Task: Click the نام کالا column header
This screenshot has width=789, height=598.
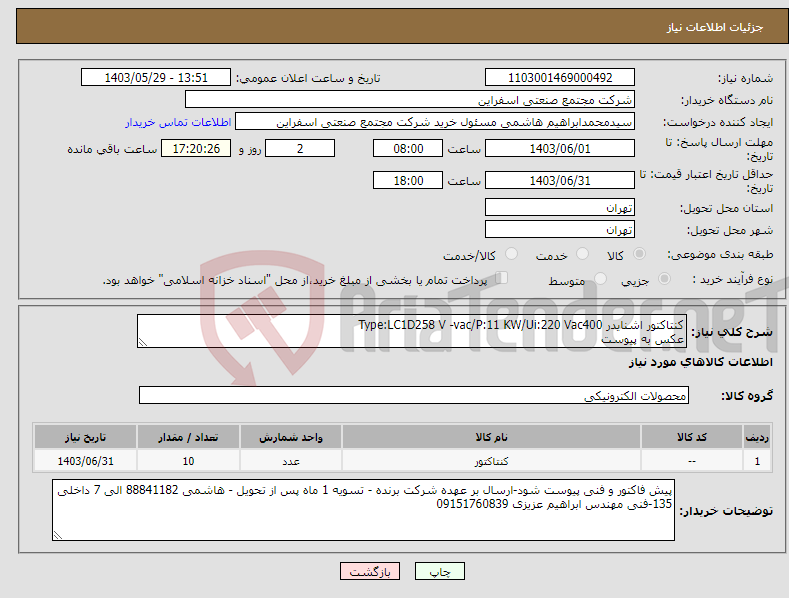Action: click(491, 437)
